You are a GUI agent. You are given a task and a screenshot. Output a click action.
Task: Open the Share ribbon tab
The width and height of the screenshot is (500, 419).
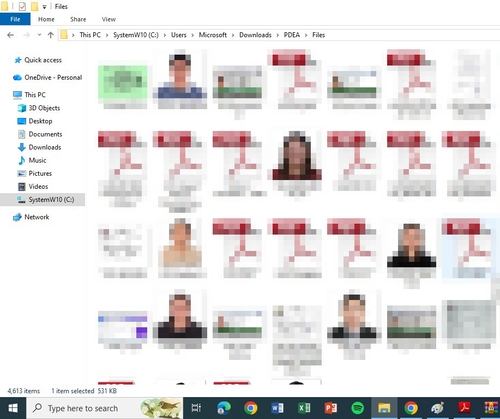pos(78,19)
